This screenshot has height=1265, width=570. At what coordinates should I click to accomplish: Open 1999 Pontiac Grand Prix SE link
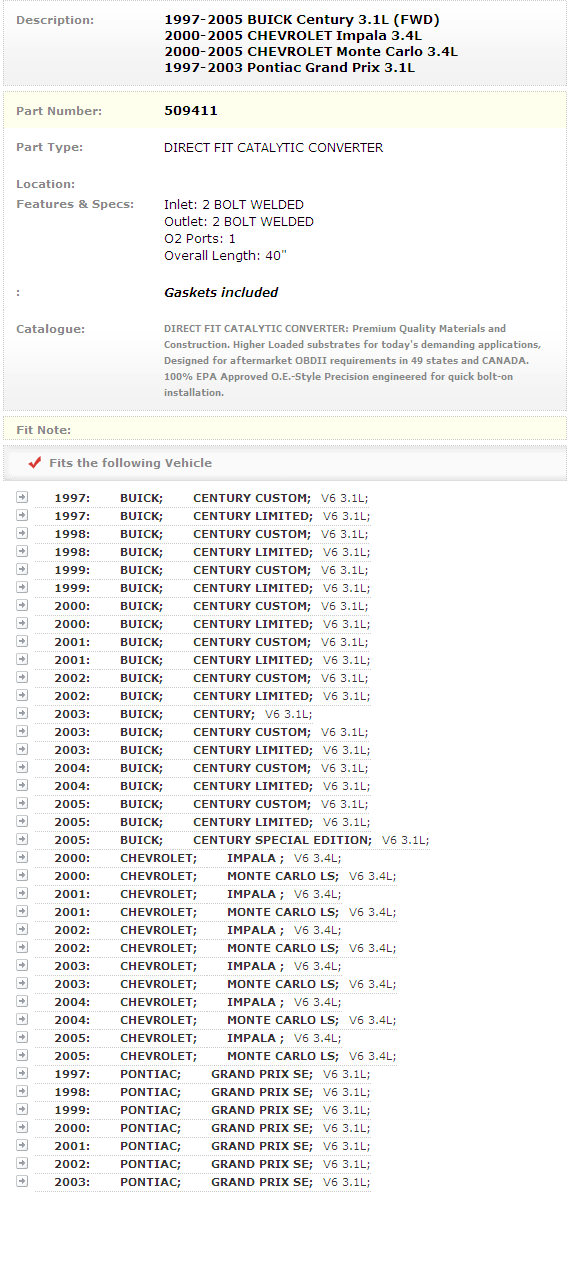203,1110
